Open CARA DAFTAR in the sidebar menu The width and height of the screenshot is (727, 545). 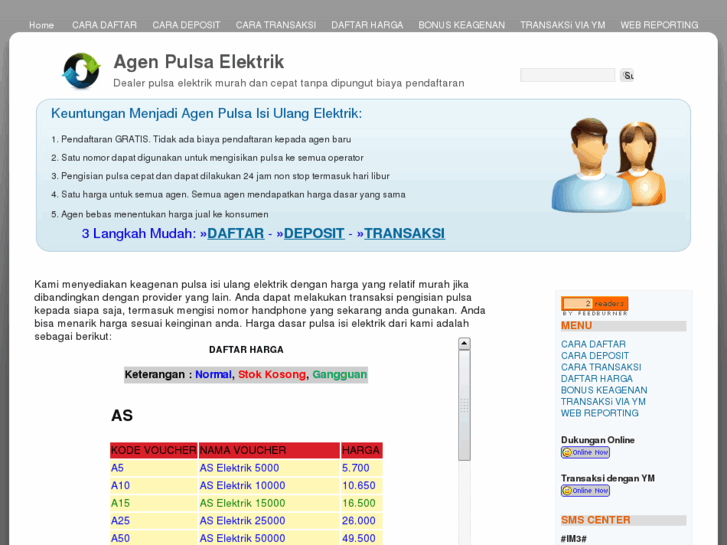(x=593, y=344)
